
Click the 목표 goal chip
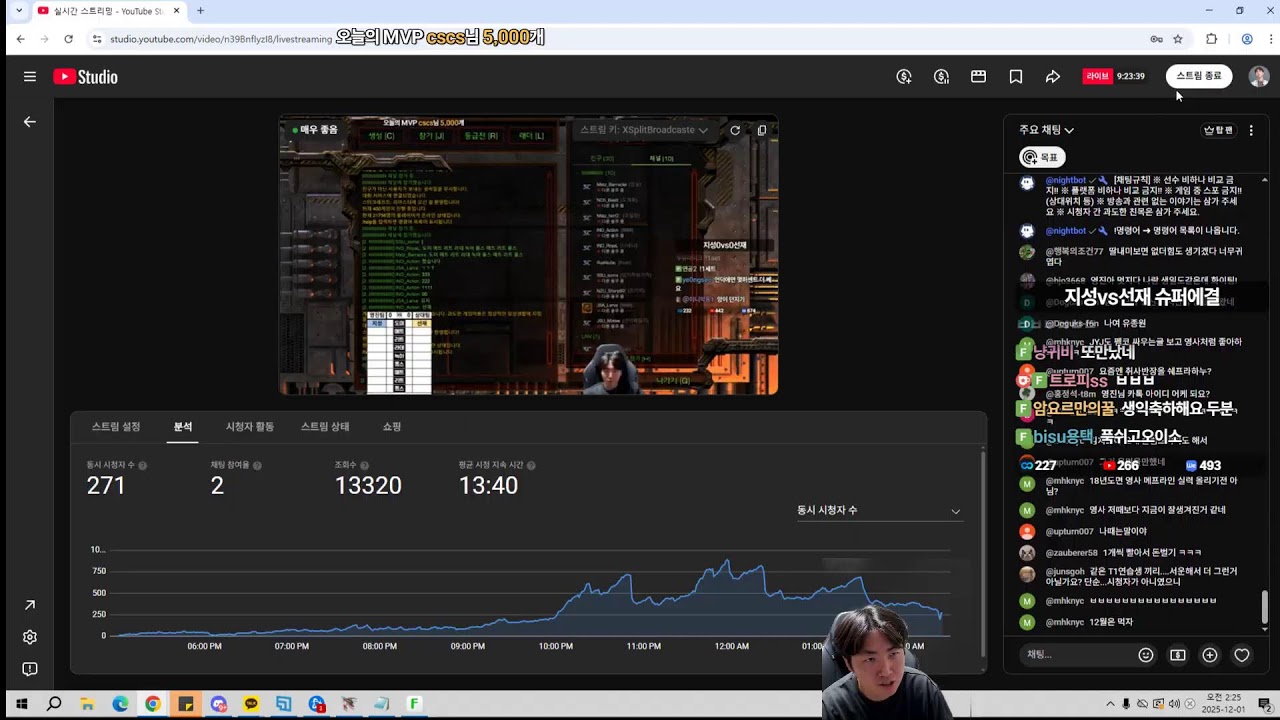[x=1042, y=157]
